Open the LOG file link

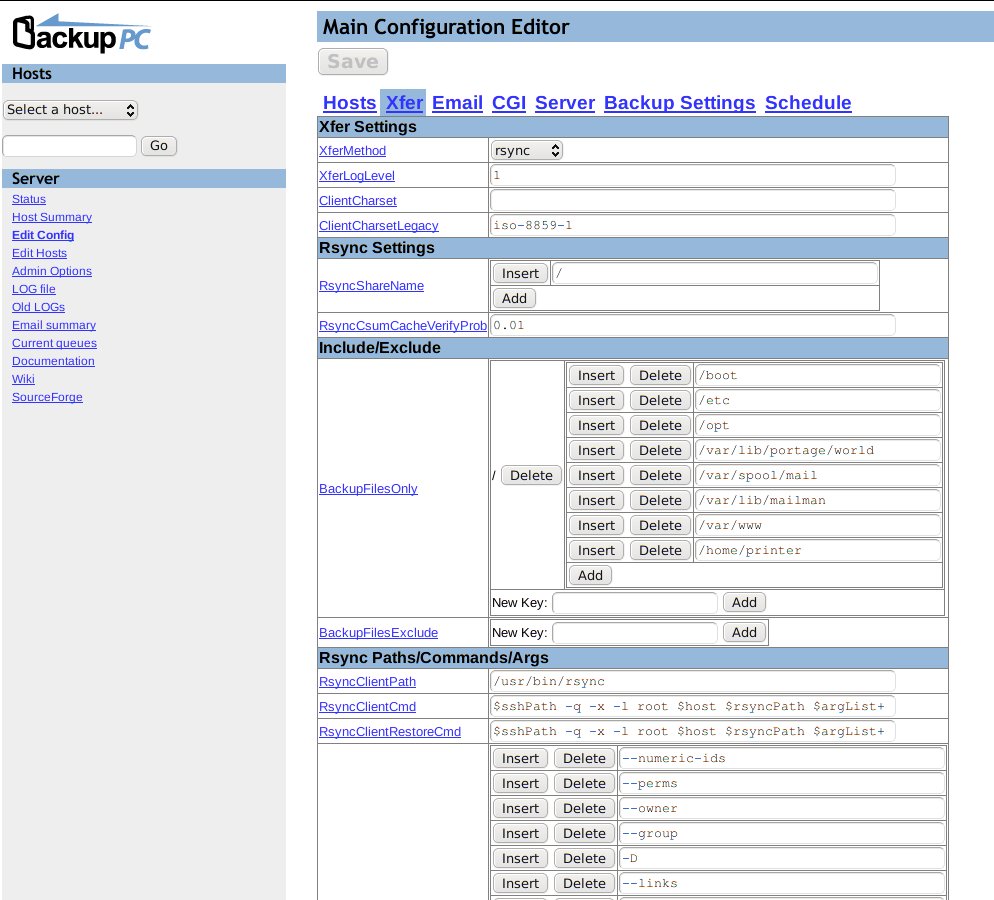coord(34,289)
